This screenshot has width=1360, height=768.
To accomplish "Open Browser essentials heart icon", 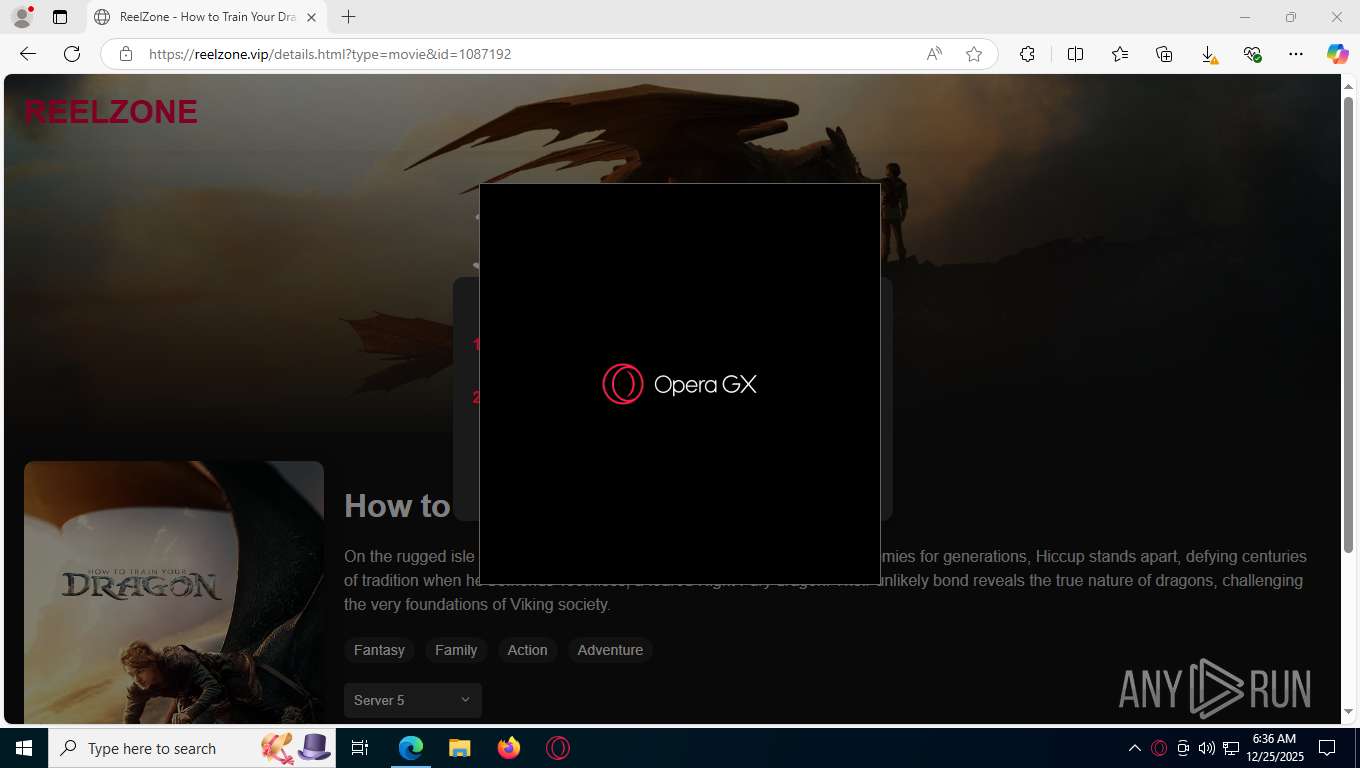I will click(1252, 54).
